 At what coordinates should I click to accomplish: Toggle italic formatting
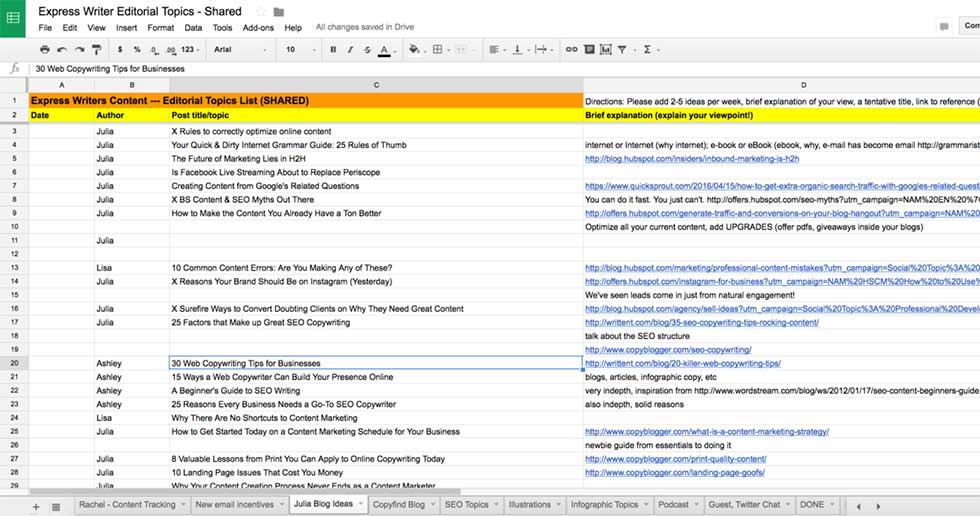click(350, 49)
